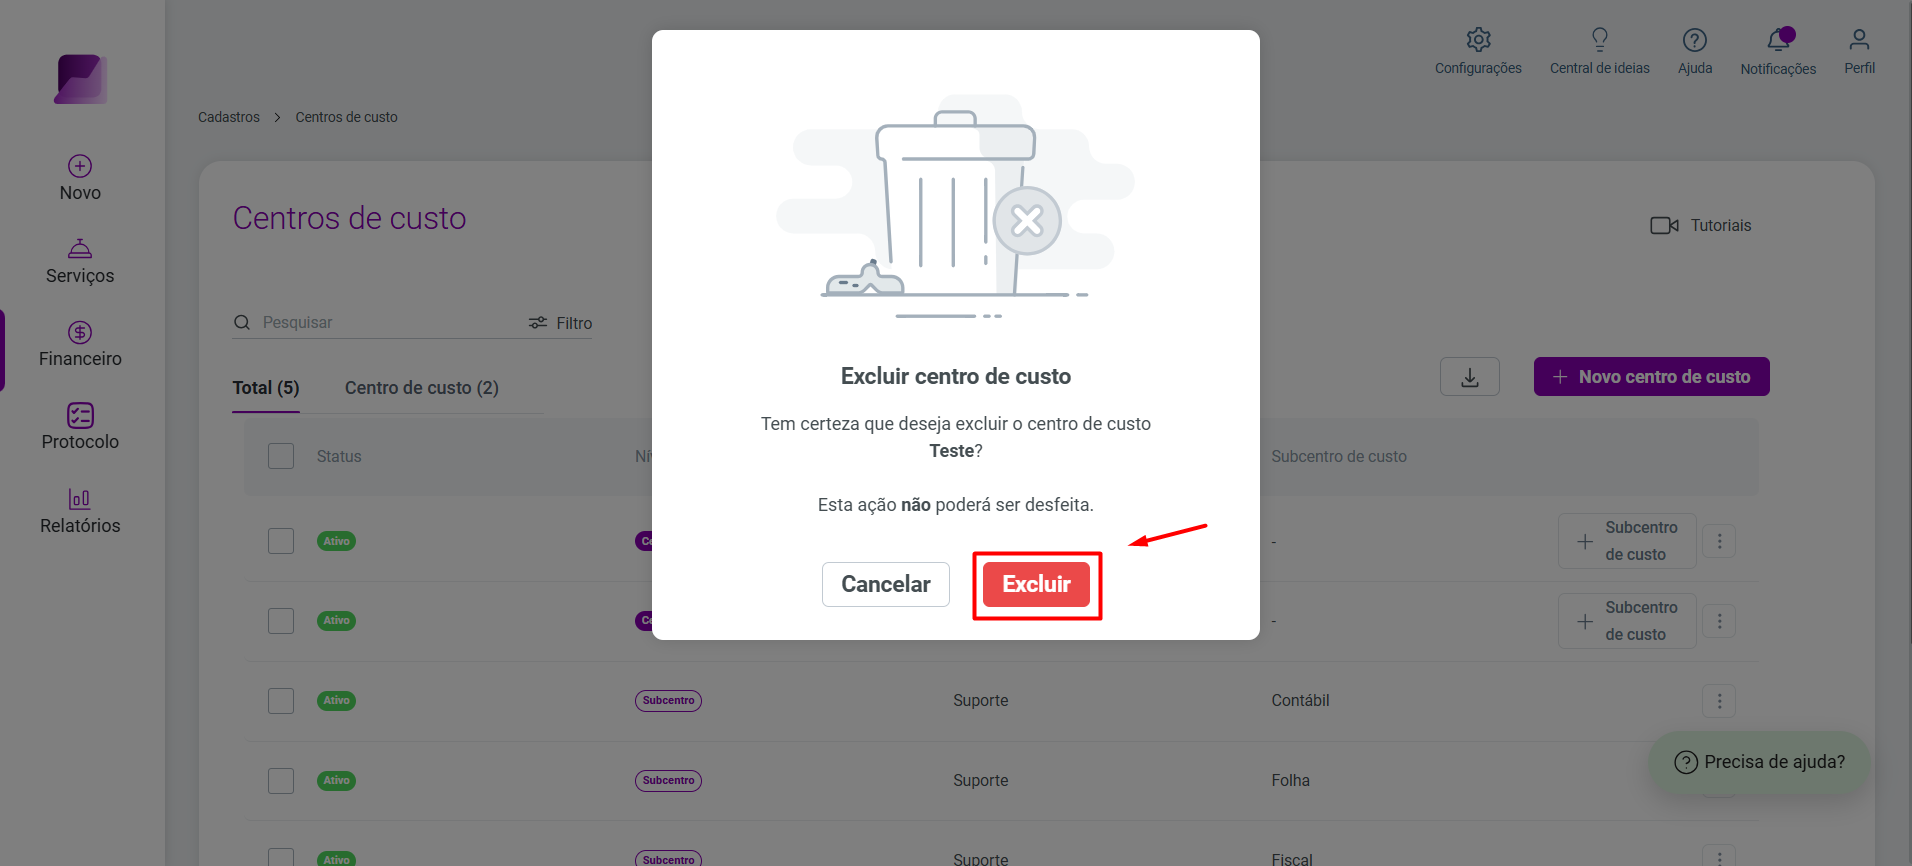Open Configurações gear icon

click(x=1478, y=40)
